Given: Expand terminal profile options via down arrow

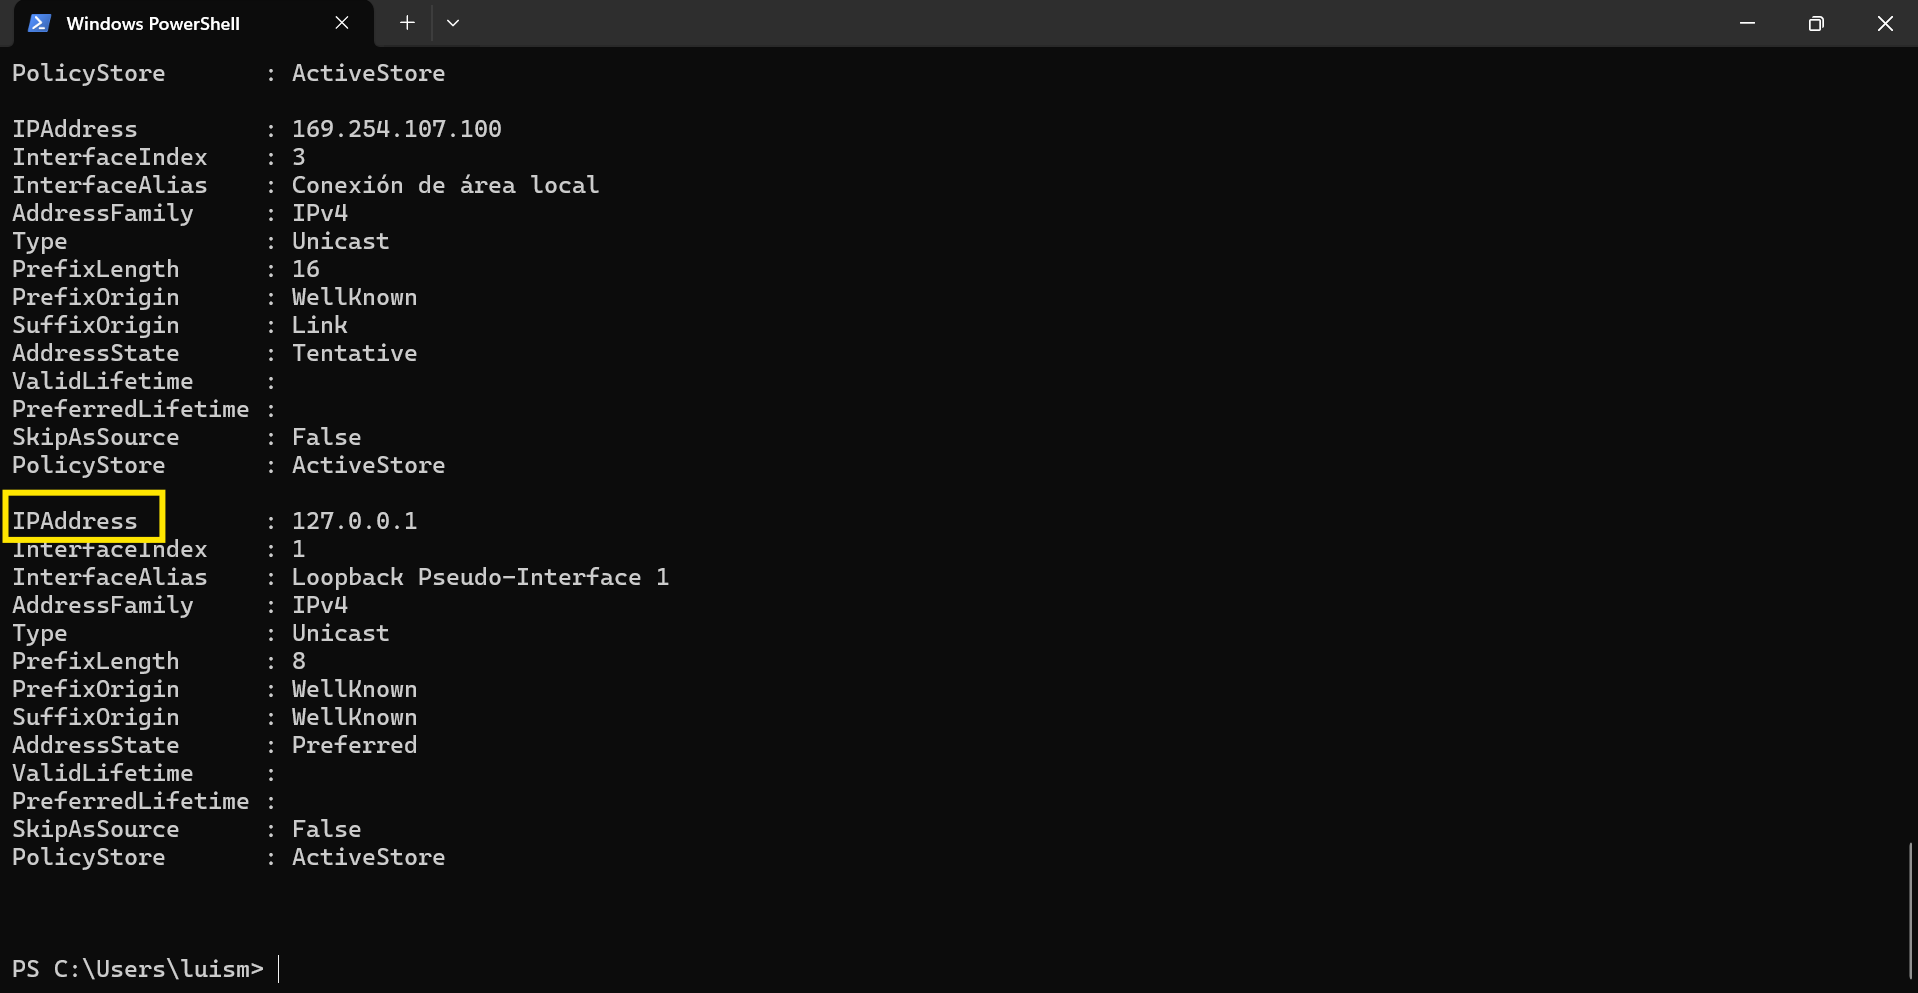Looking at the screenshot, I should tap(453, 22).
